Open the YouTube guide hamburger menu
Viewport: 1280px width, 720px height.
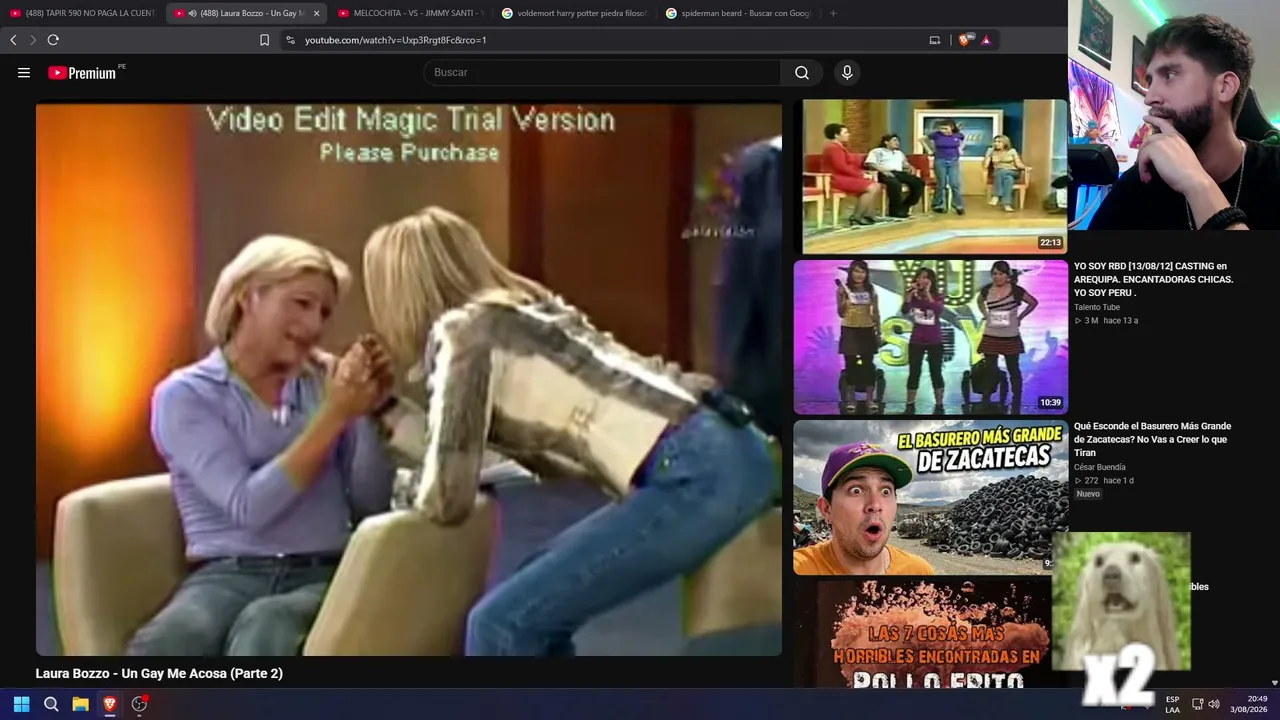[x=24, y=72]
